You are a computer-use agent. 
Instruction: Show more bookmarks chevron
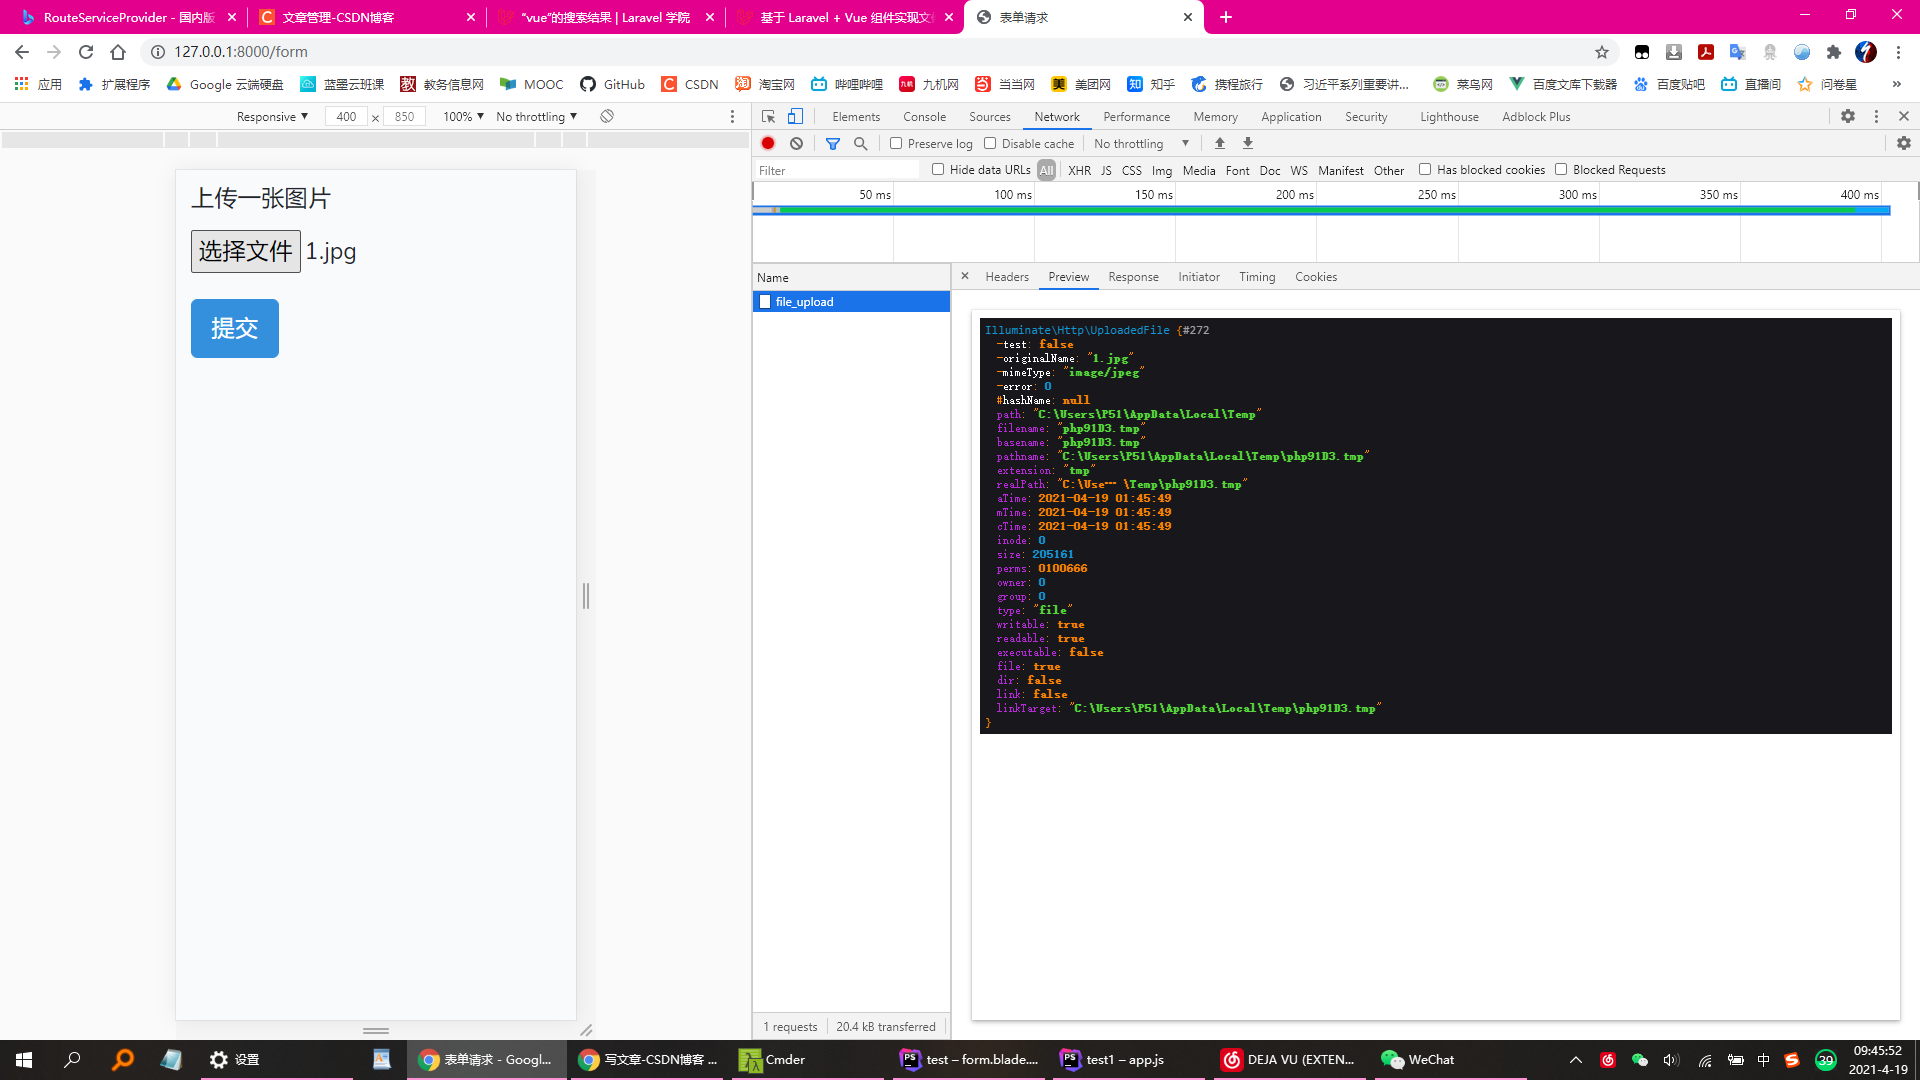1896,84
